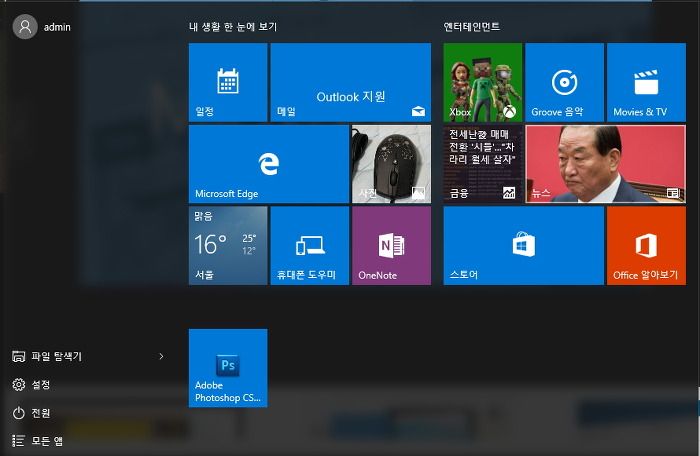
Task: Open the 금융 finance news tile
Action: point(483,164)
